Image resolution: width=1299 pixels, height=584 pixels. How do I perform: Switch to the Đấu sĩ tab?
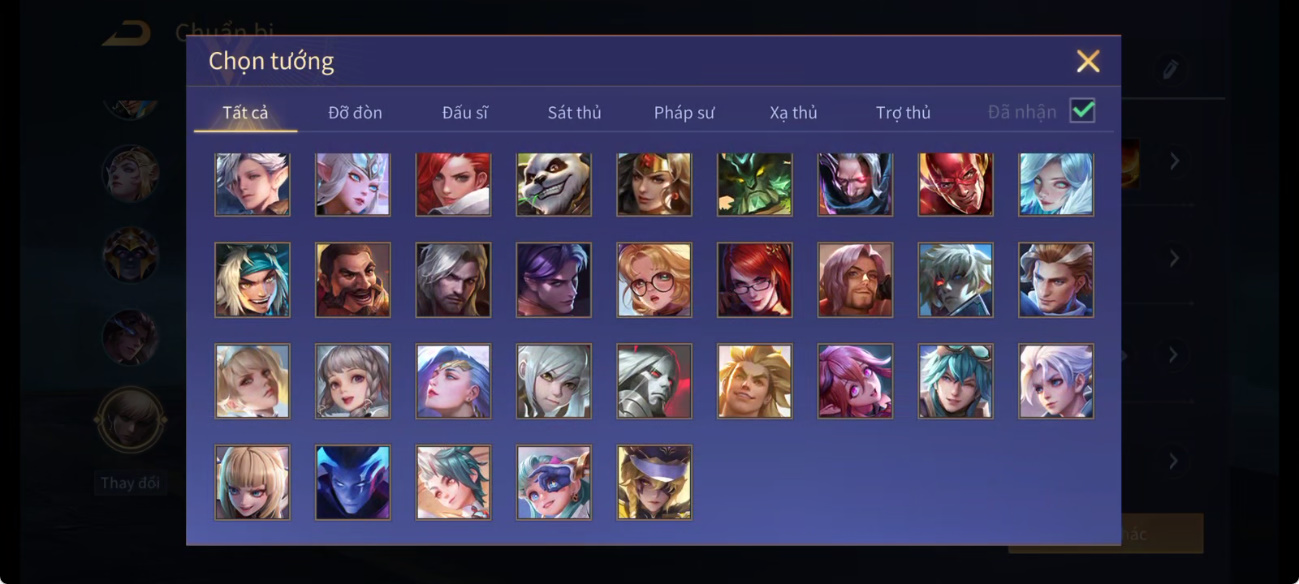pos(465,112)
